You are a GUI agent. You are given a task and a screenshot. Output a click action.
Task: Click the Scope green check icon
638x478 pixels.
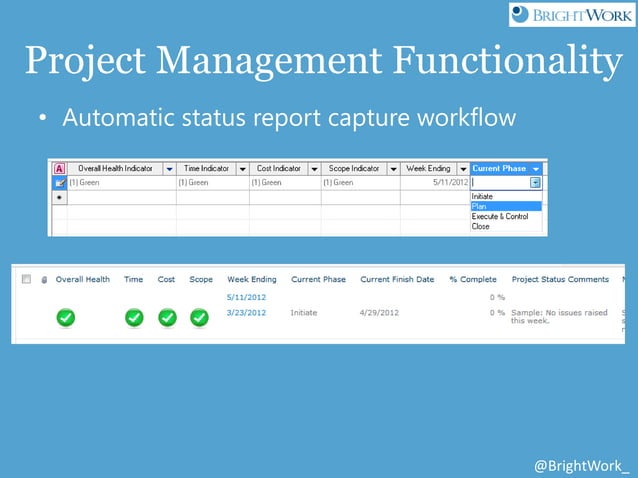(x=199, y=318)
